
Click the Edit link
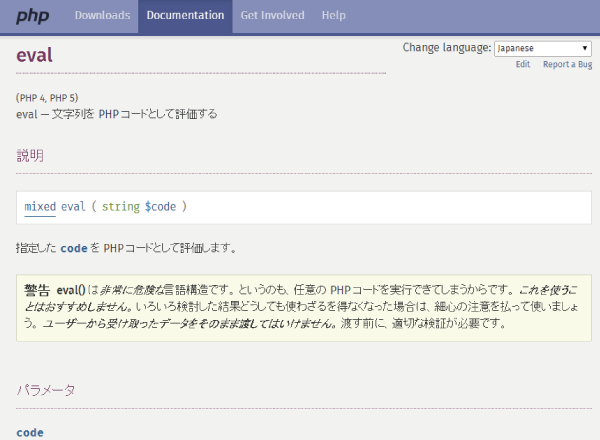tap(523, 64)
